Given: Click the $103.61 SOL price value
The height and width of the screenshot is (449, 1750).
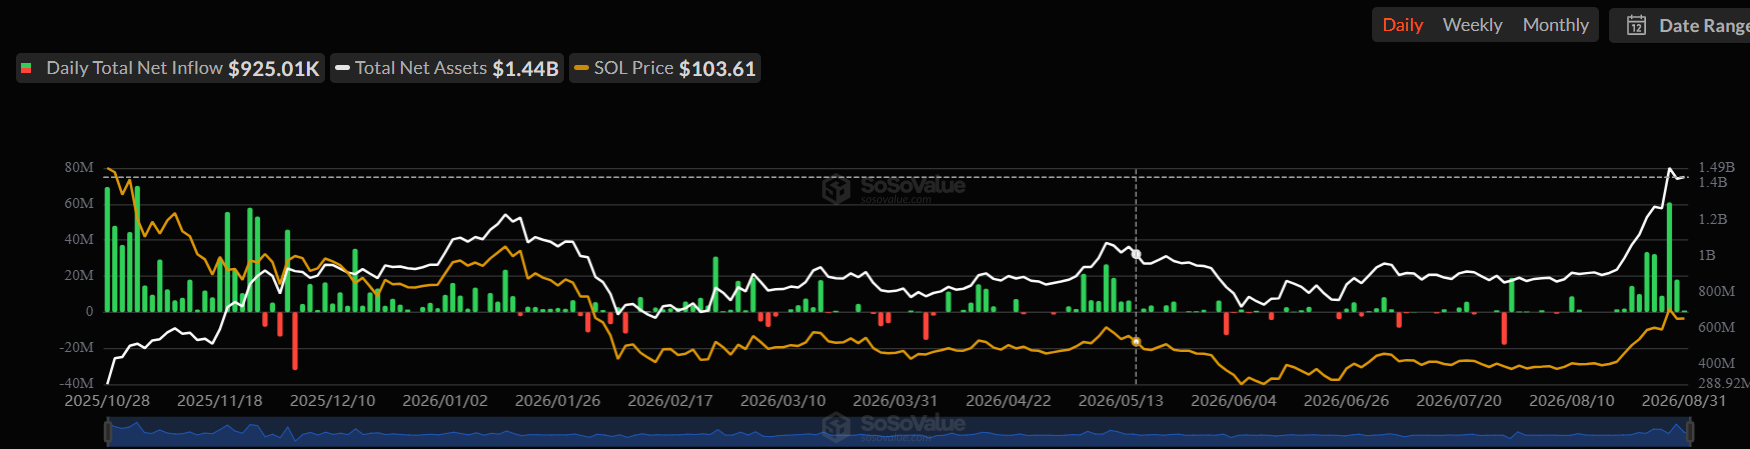Looking at the screenshot, I should (717, 68).
